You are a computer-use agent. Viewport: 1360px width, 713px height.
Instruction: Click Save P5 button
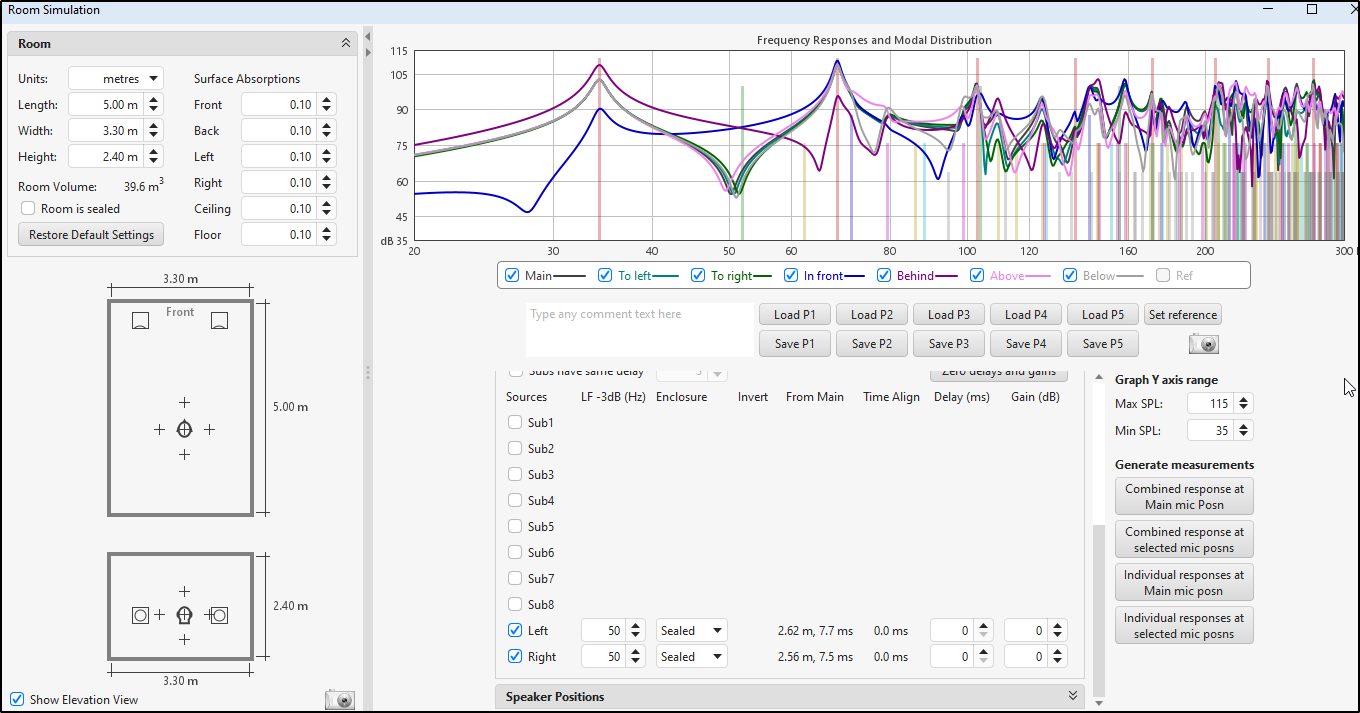[x=1103, y=344]
